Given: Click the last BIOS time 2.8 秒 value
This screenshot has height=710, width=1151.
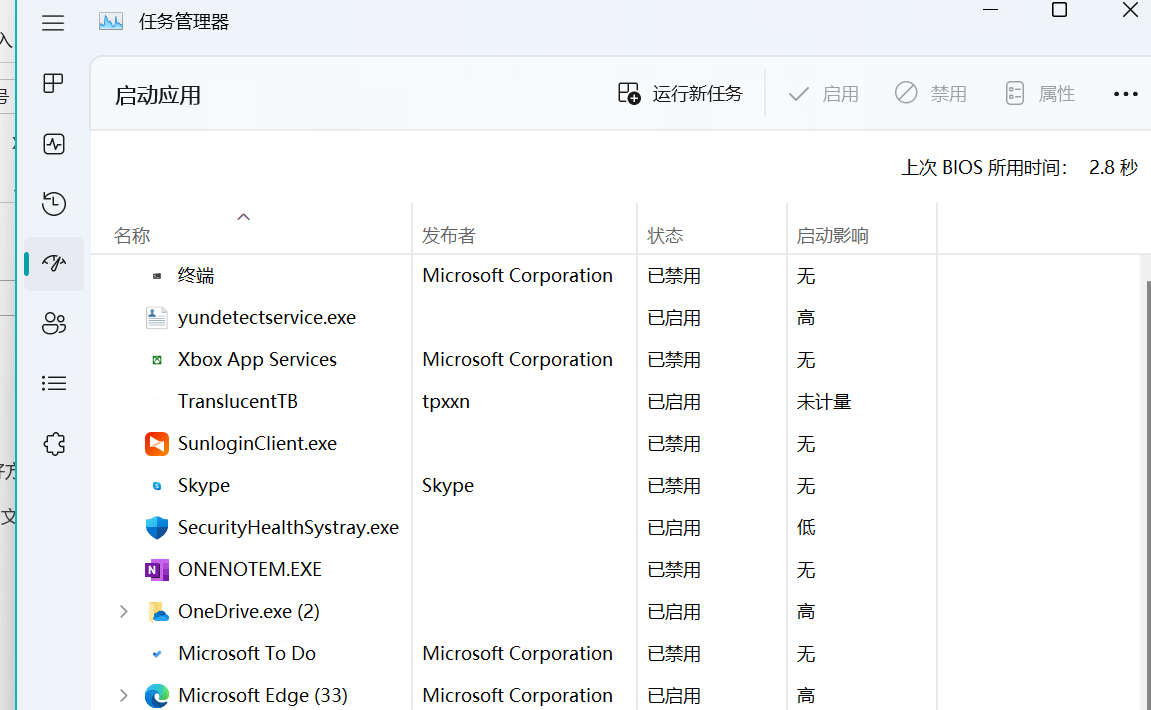Looking at the screenshot, I should tap(1113, 167).
